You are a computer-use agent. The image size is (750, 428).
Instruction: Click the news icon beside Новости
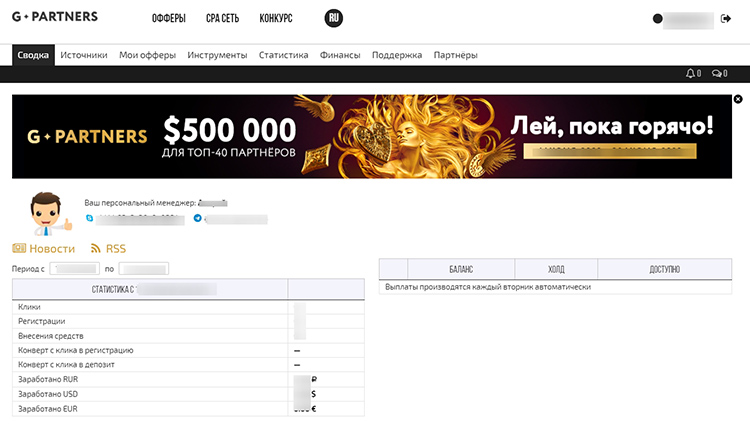coord(19,248)
